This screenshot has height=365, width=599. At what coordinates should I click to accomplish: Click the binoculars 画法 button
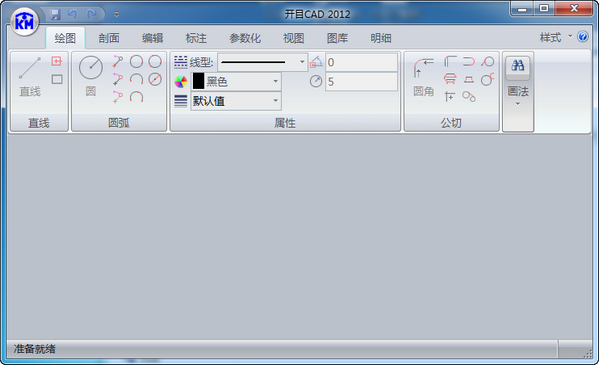coord(518,67)
